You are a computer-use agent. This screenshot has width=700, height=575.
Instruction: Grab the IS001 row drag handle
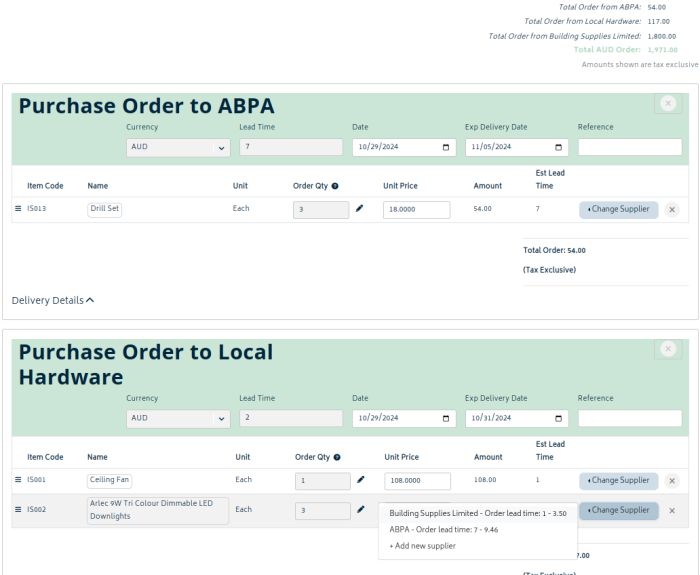click(18, 479)
